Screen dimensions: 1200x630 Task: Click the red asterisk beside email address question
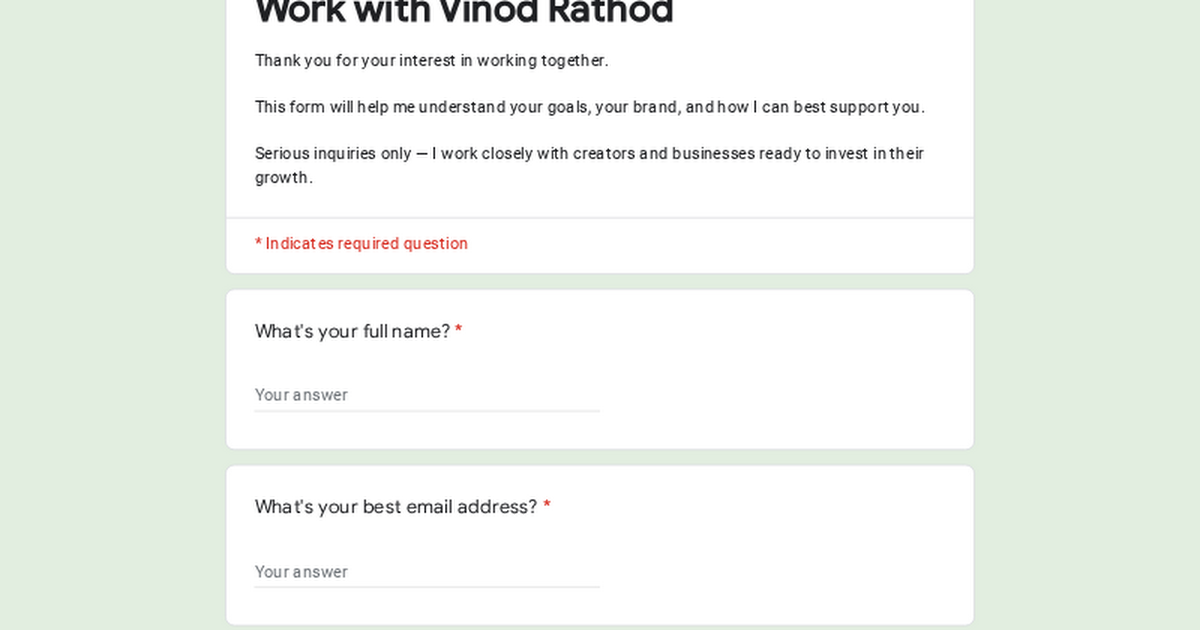coord(547,507)
